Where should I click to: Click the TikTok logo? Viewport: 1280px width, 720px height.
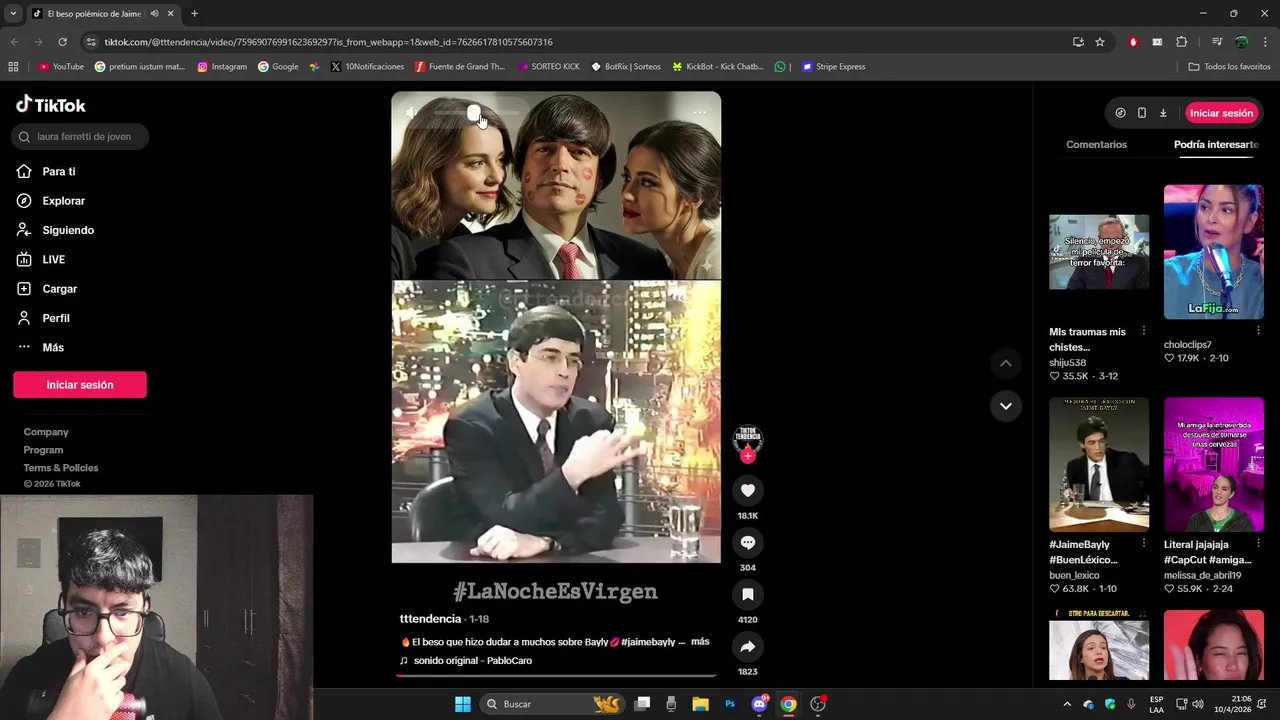pos(50,105)
